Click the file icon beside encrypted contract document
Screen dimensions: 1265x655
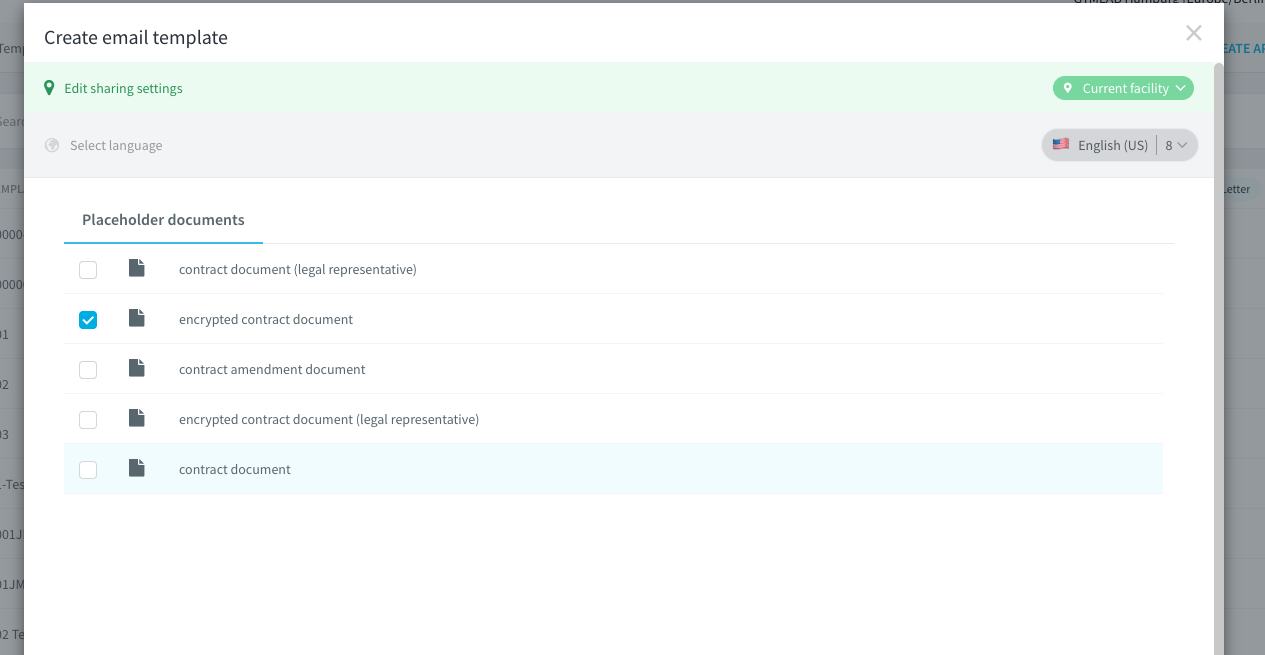[x=137, y=318]
